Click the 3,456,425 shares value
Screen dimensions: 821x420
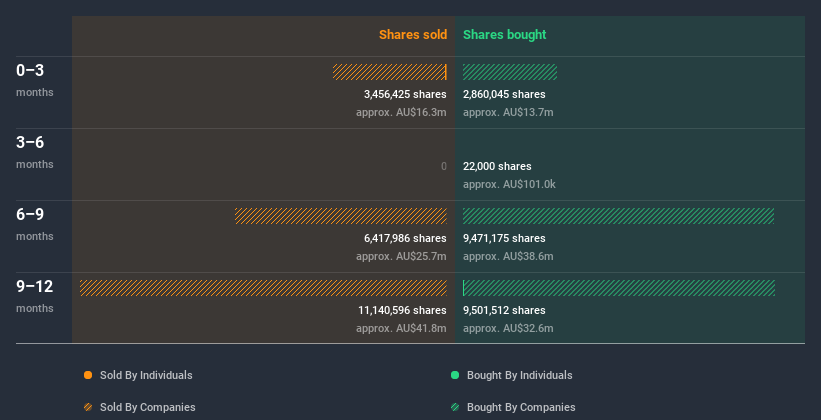click(405, 94)
